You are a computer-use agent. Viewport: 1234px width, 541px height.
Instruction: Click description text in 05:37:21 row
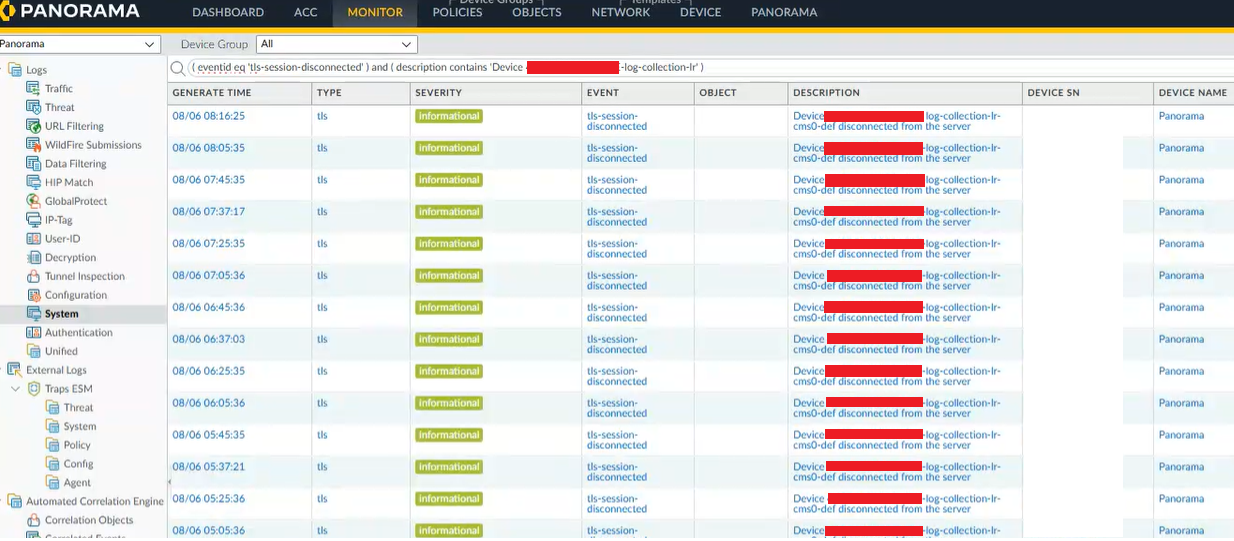[896, 472]
